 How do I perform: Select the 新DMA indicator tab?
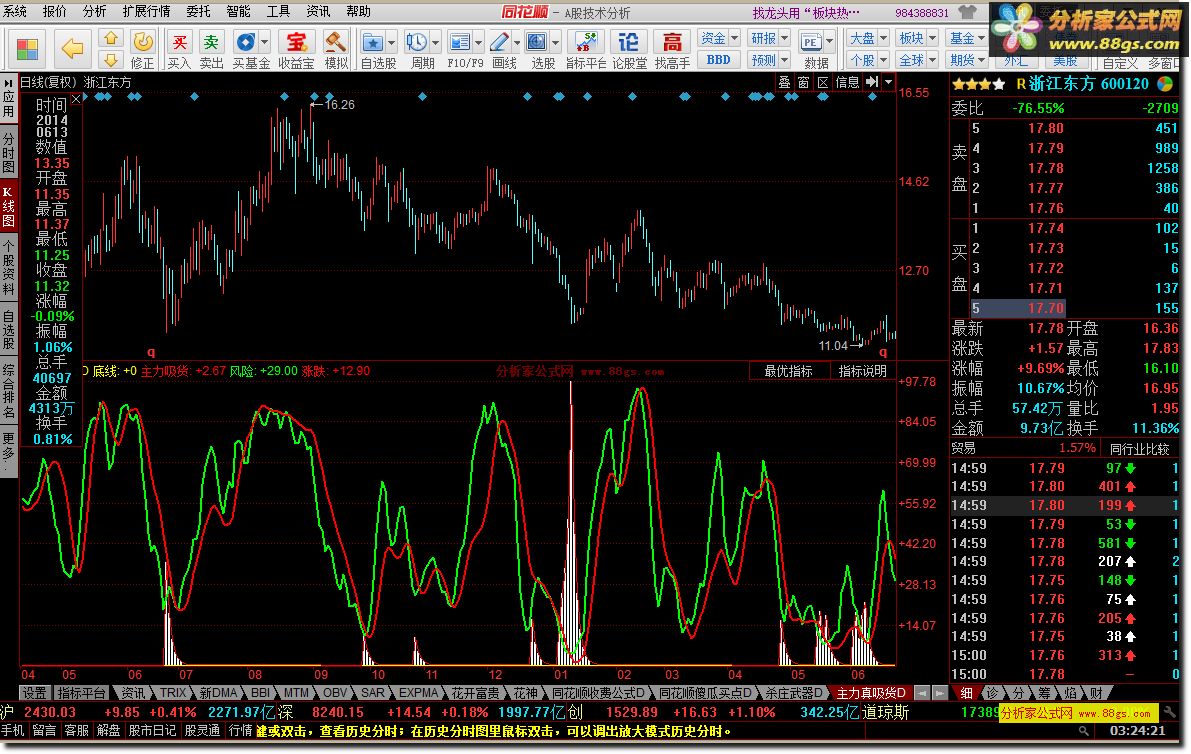[219, 692]
